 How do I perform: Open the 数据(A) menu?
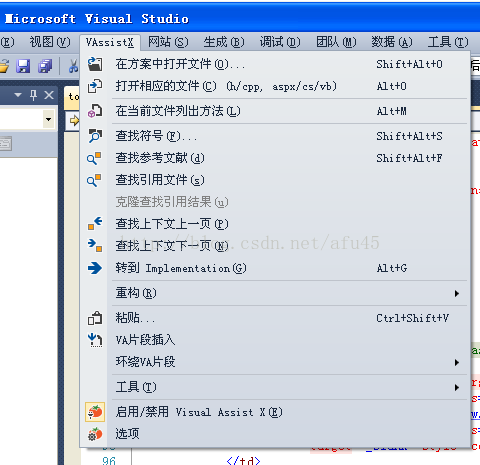coord(392,42)
